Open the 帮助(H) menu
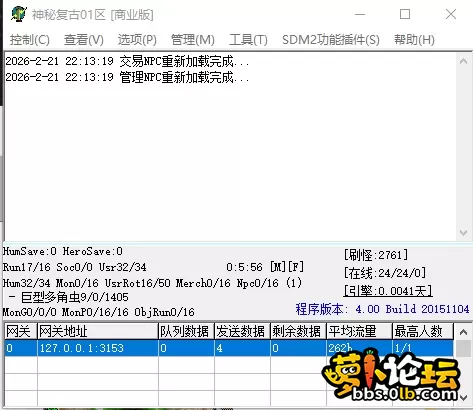The width and height of the screenshot is (473, 410). click(414, 40)
